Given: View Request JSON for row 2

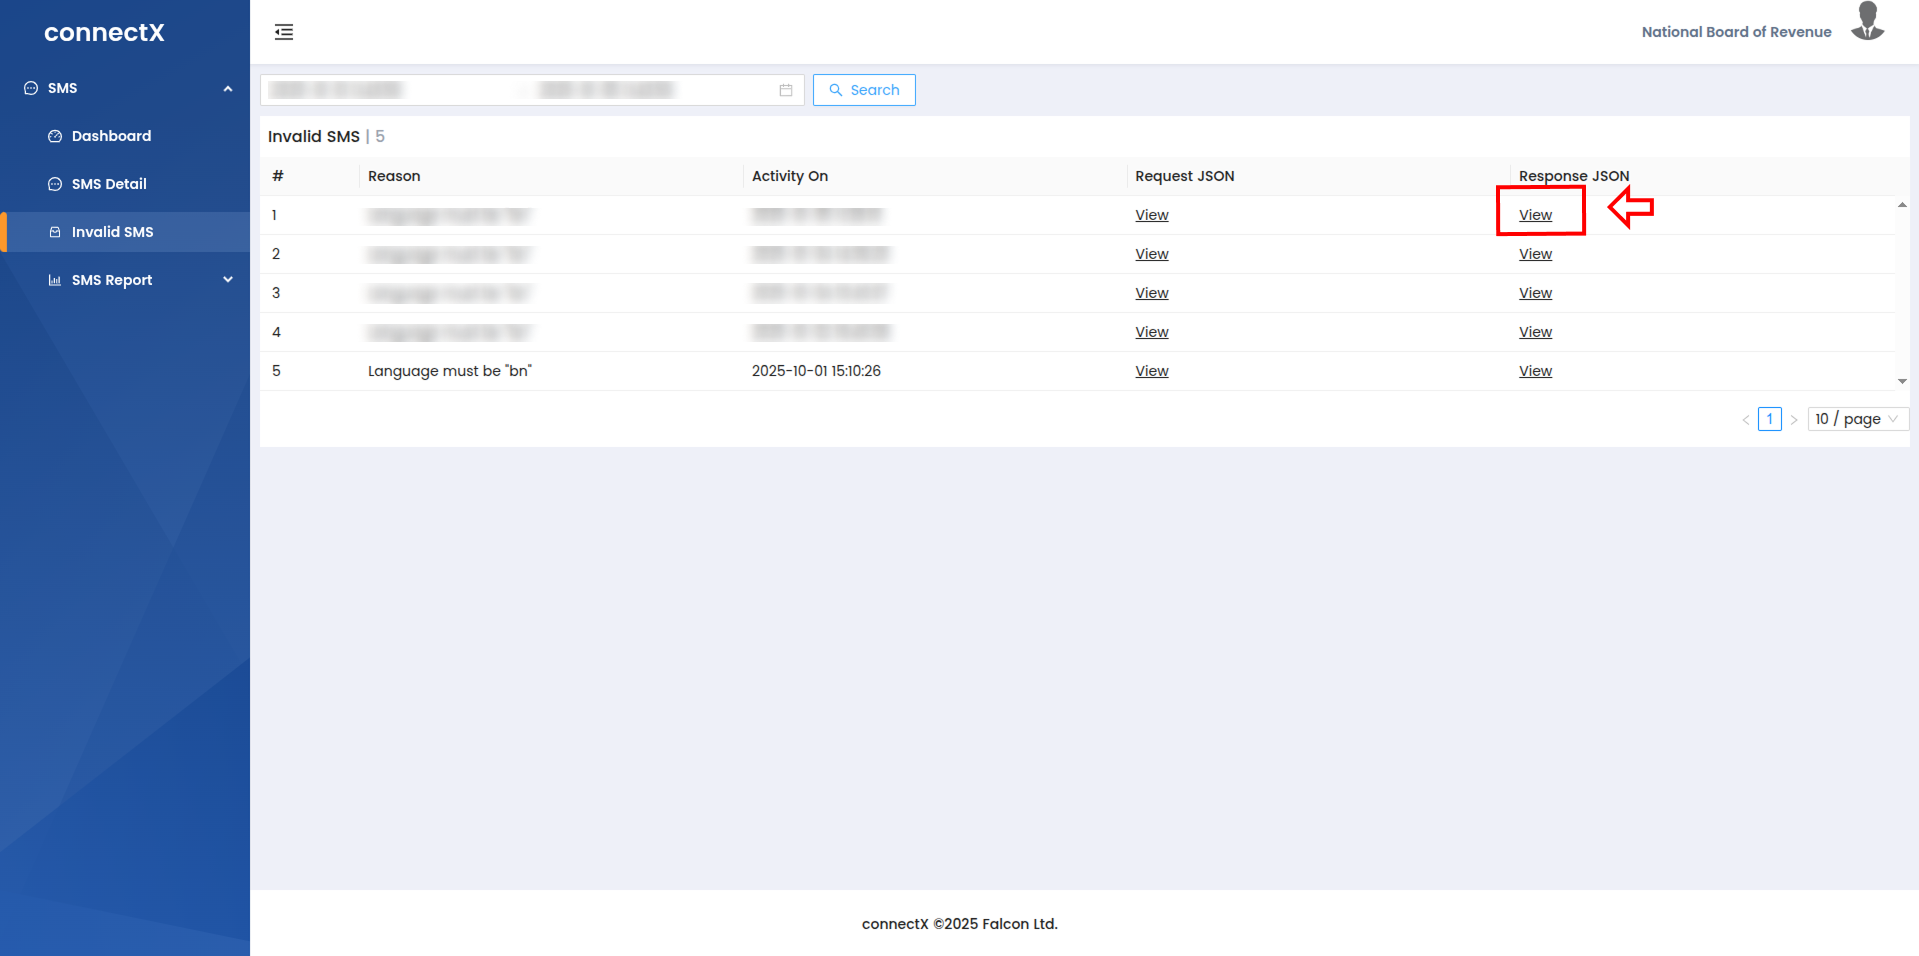Looking at the screenshot, I should click(x=1151, y=254).
